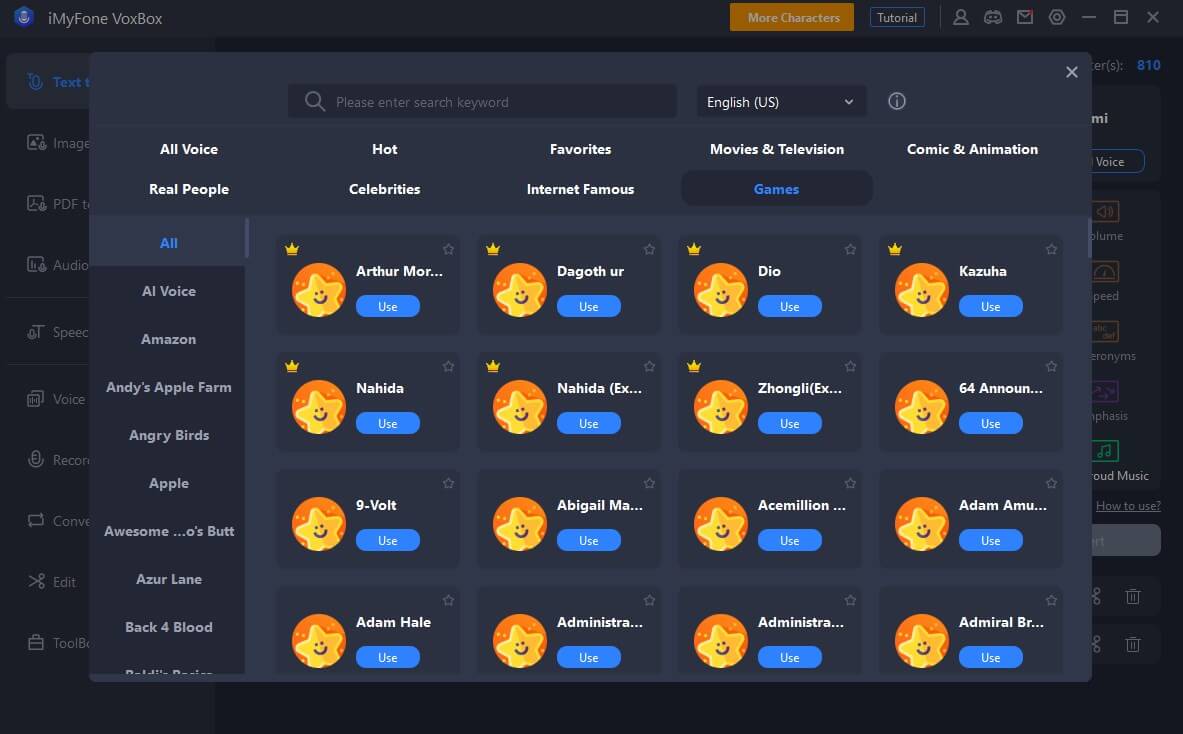
Task: Select the Back 4 Blood category
Action: (168, 627)
